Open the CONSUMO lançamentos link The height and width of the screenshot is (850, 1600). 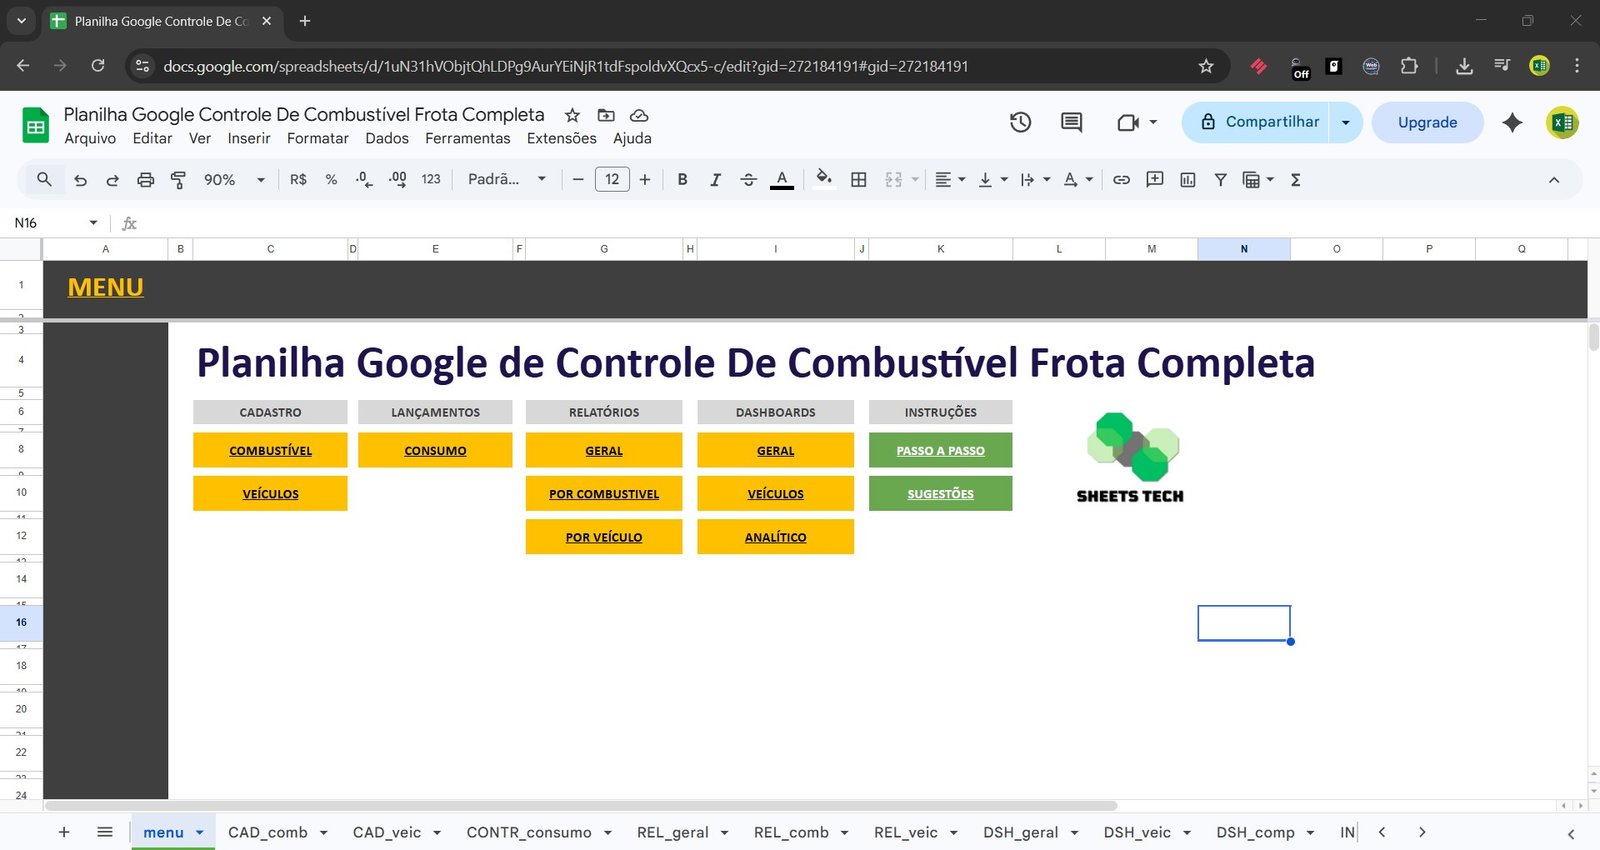click(x=435, y=451)
